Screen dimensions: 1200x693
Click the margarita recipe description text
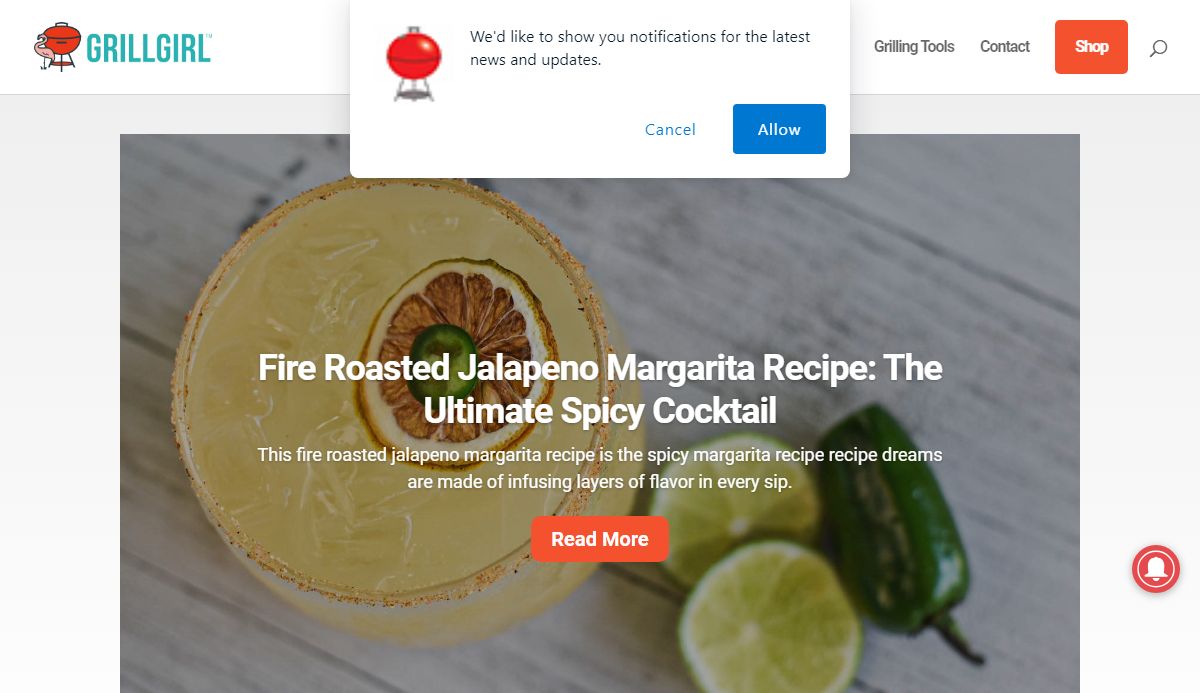click(600, 468)
